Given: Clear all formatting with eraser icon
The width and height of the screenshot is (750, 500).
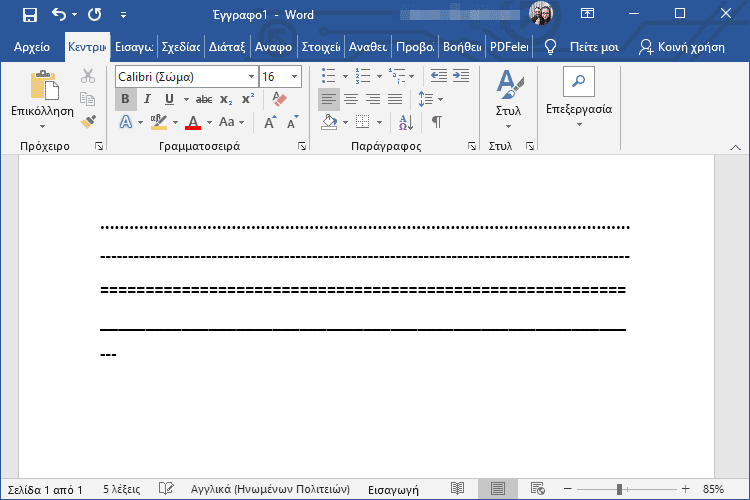Looking at the screenshot, I should coord(279,99).
